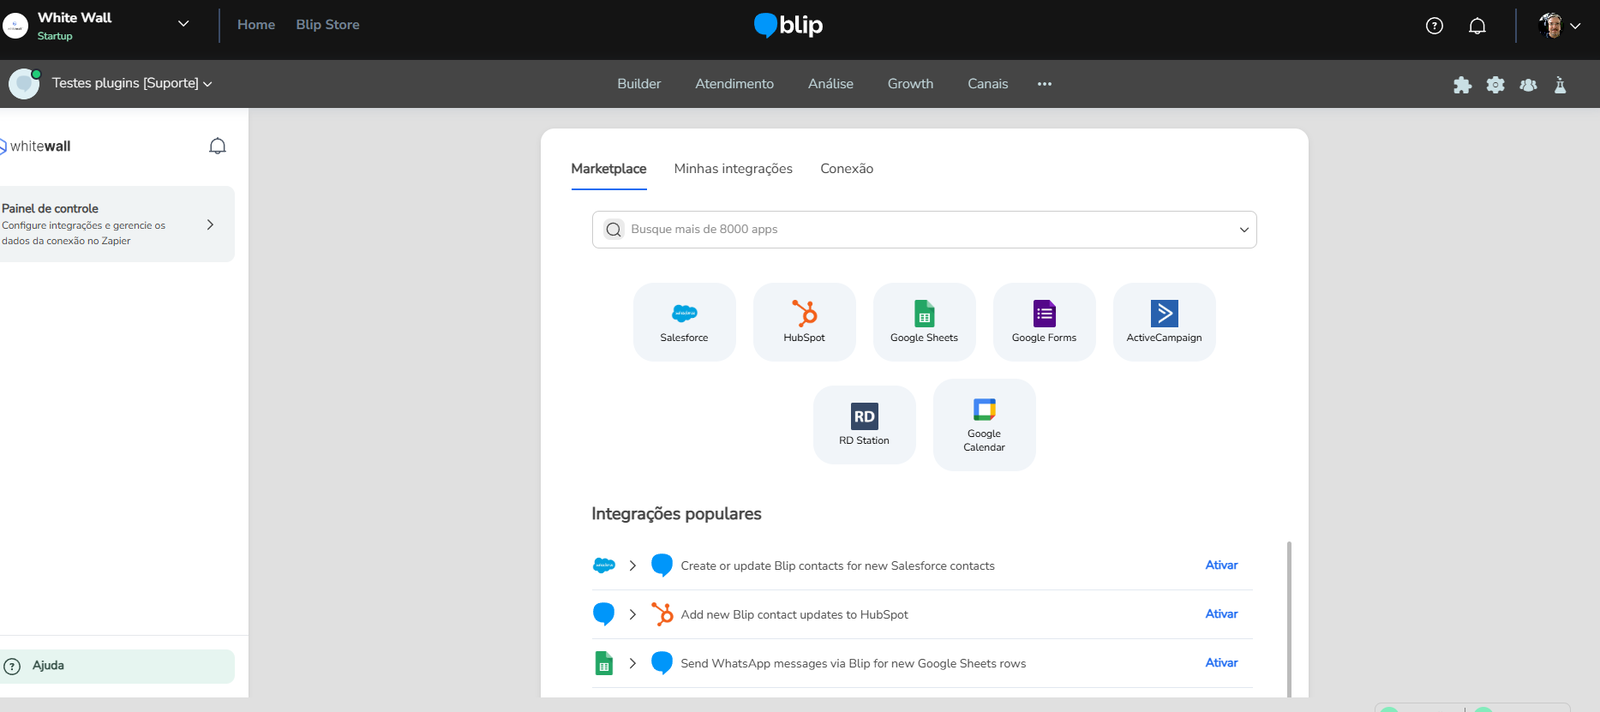The image size is (1600, 712).
Task: Click Google Sheets icon in third integration row
Action: [604, 663]
